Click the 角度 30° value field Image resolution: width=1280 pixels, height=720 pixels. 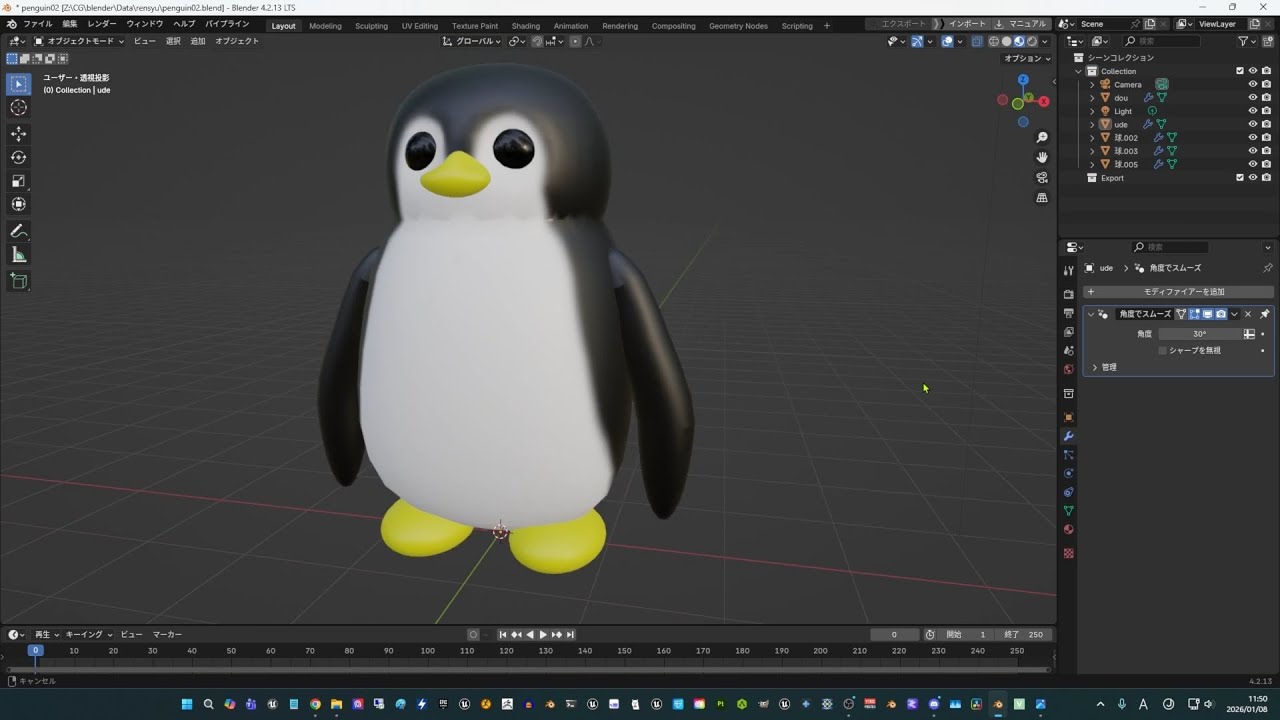1200,334
